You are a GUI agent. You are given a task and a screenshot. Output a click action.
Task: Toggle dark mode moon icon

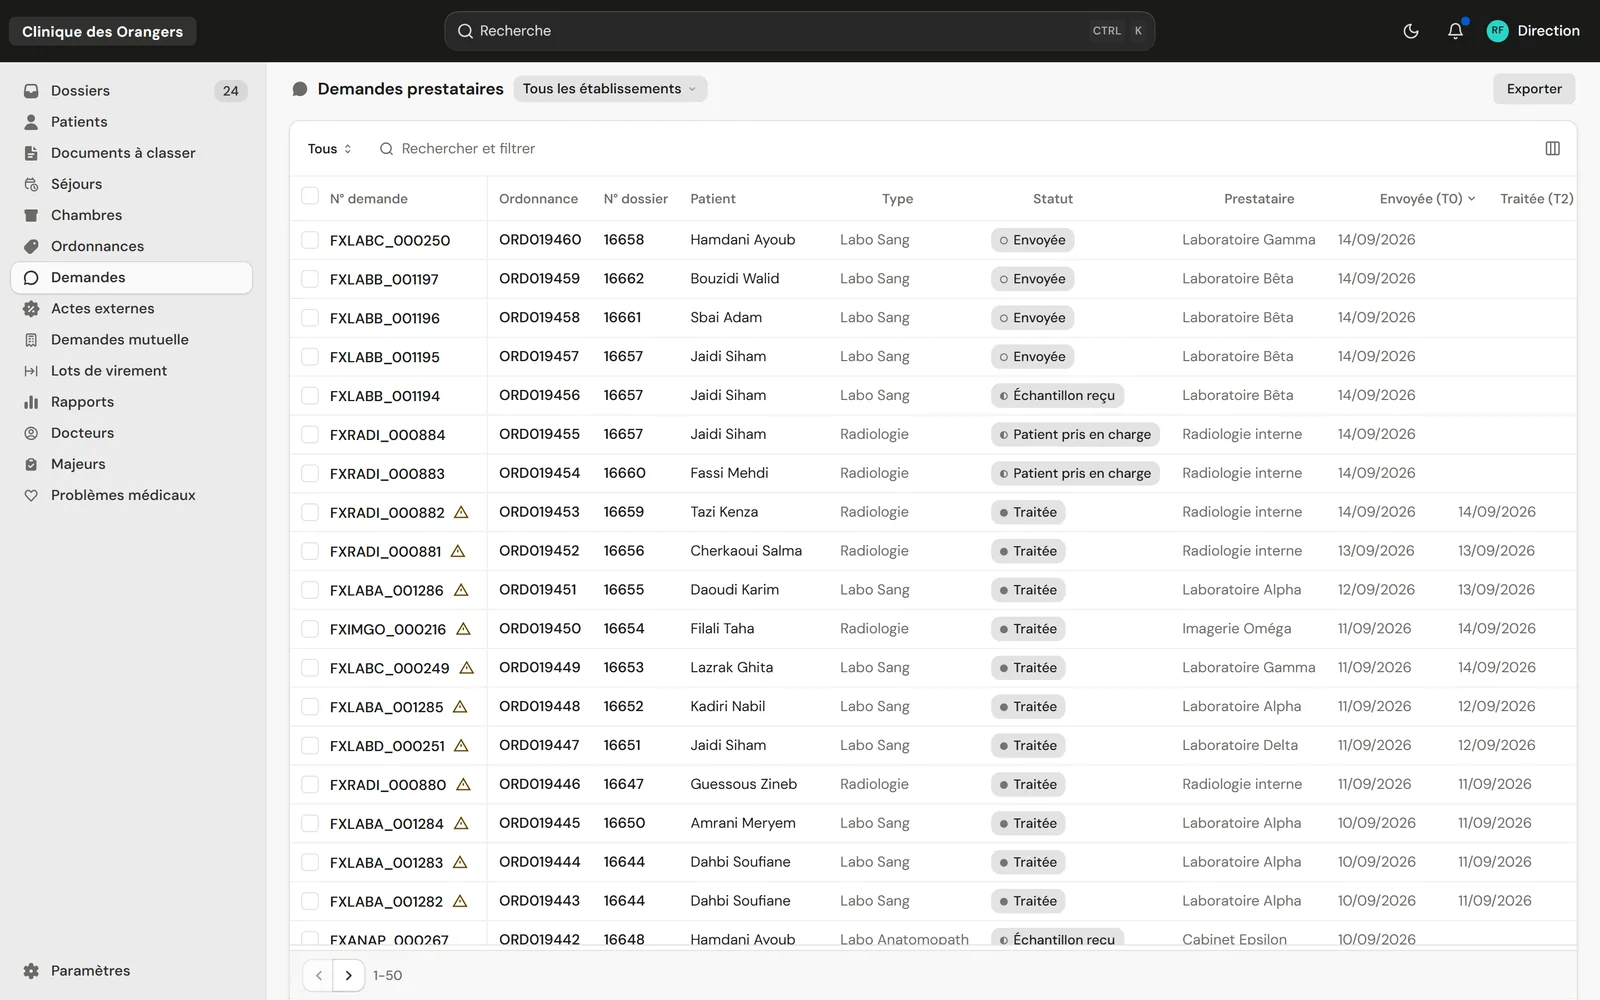(1411, 31)
